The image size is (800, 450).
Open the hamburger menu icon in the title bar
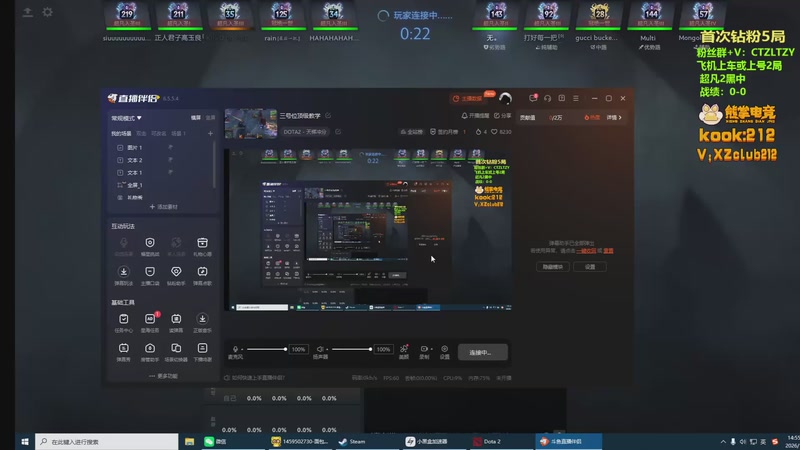[x=576, y=98]
